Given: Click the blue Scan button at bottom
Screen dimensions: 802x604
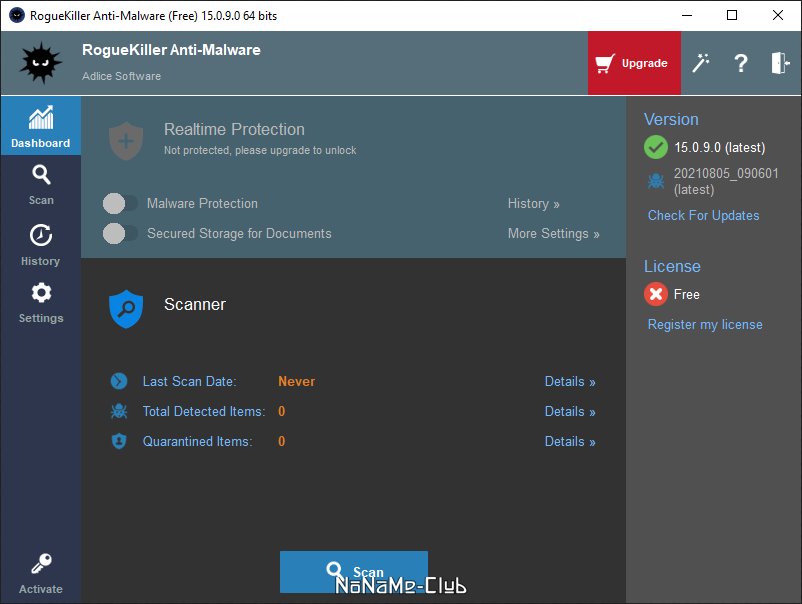Looking at the screenshot, I should (x=353, y=571).
